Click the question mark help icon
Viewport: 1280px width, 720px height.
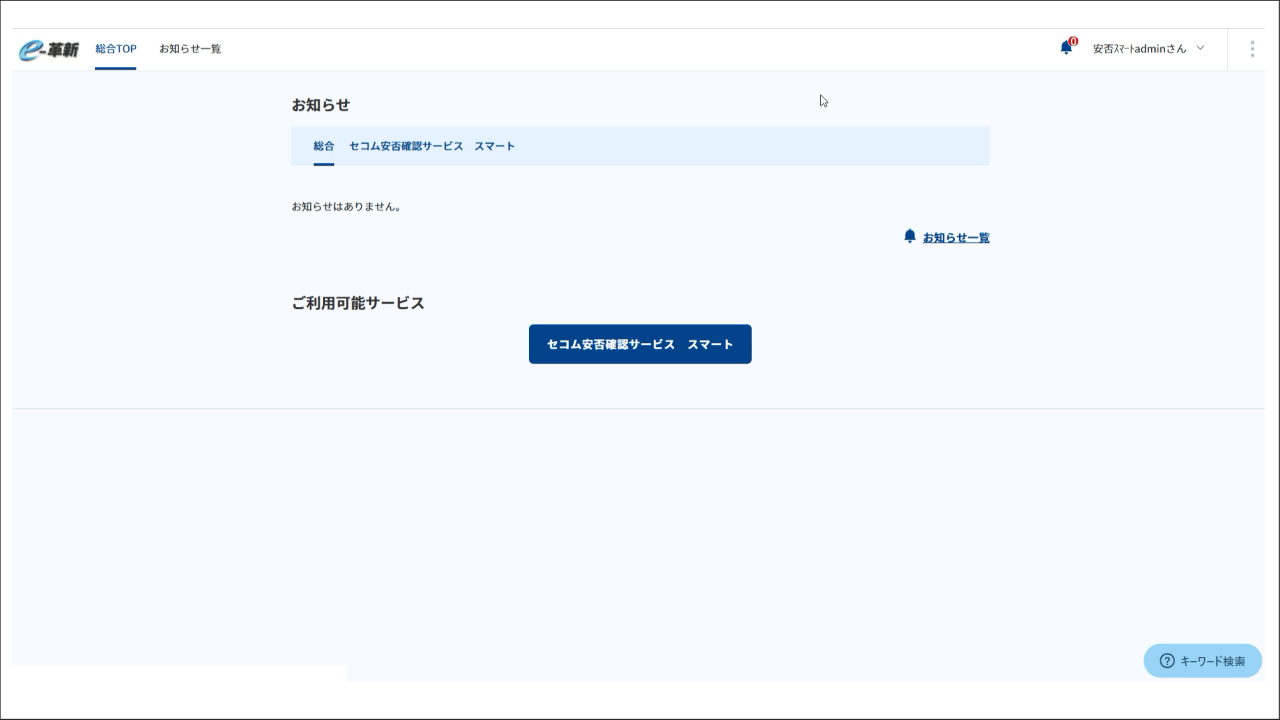click(1166, 661)
